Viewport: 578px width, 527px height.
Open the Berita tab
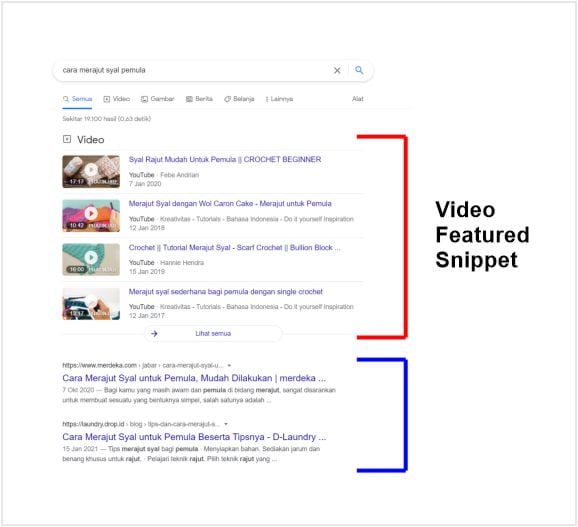[199, 99]
